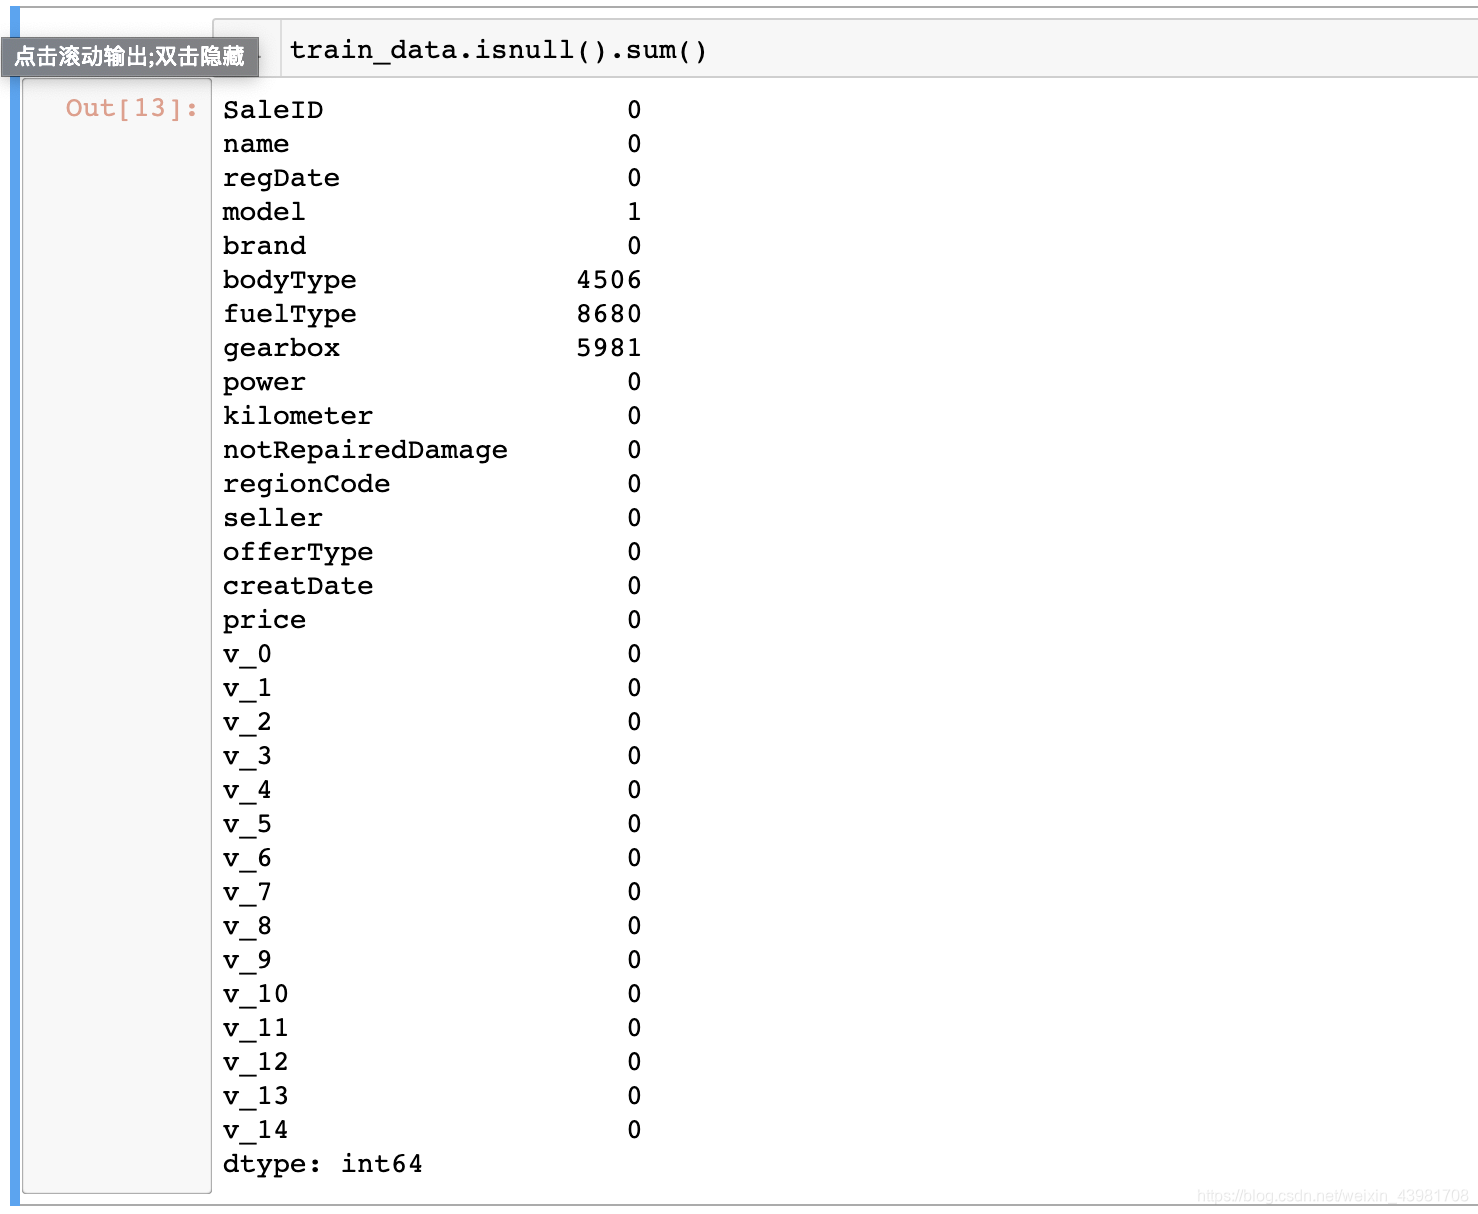This screenshot has height=1214, width=1478.
Task: Click the v_12 row label
Action: [256, 1062]
